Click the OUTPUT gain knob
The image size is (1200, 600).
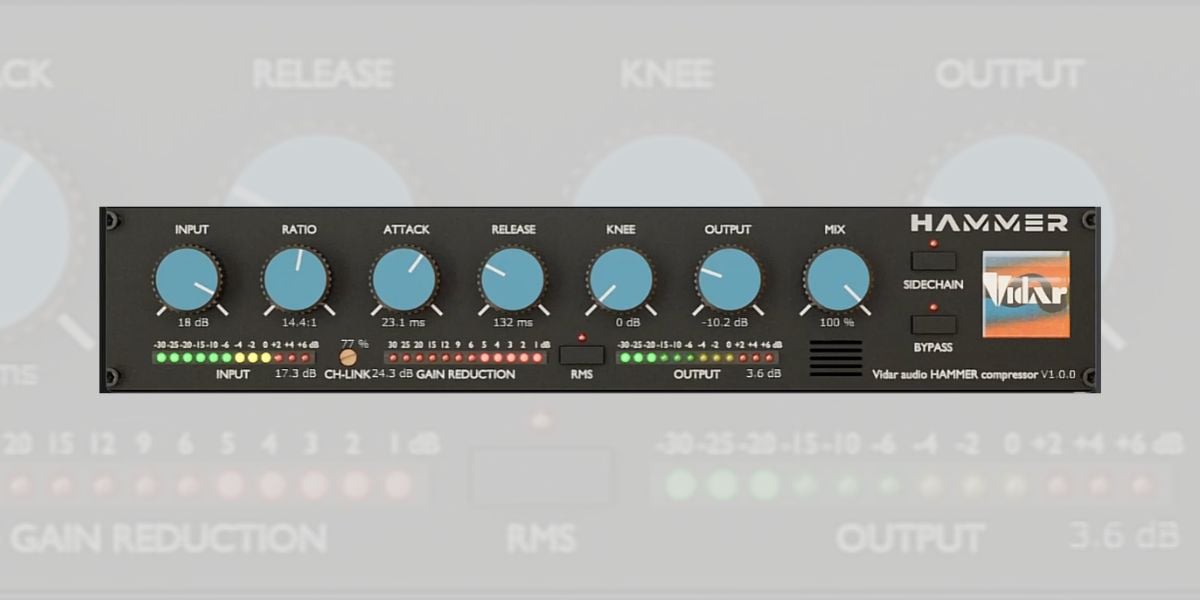[728, 279]
